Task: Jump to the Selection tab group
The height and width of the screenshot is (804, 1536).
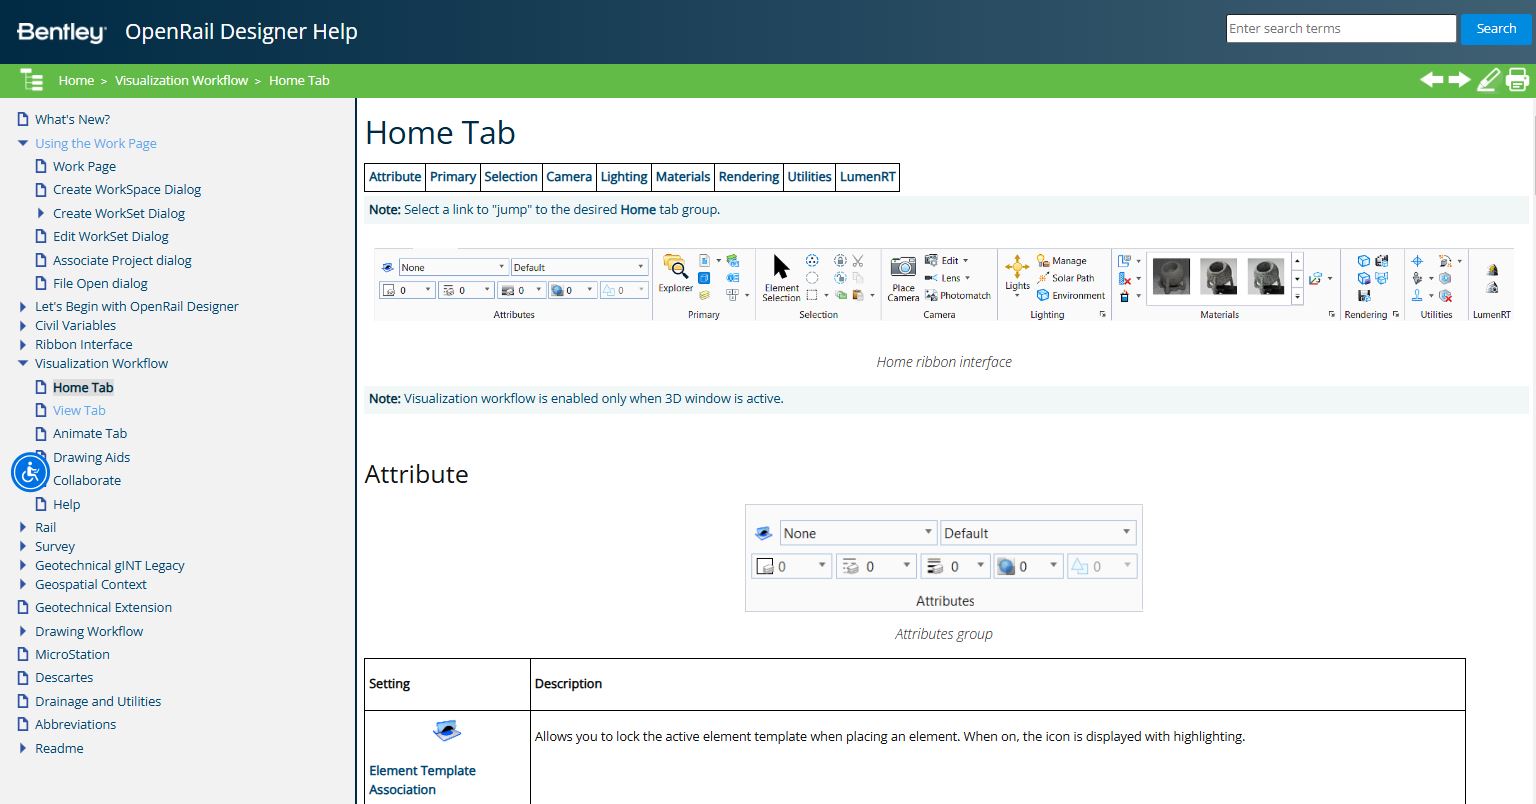Action: coord(511,177)
